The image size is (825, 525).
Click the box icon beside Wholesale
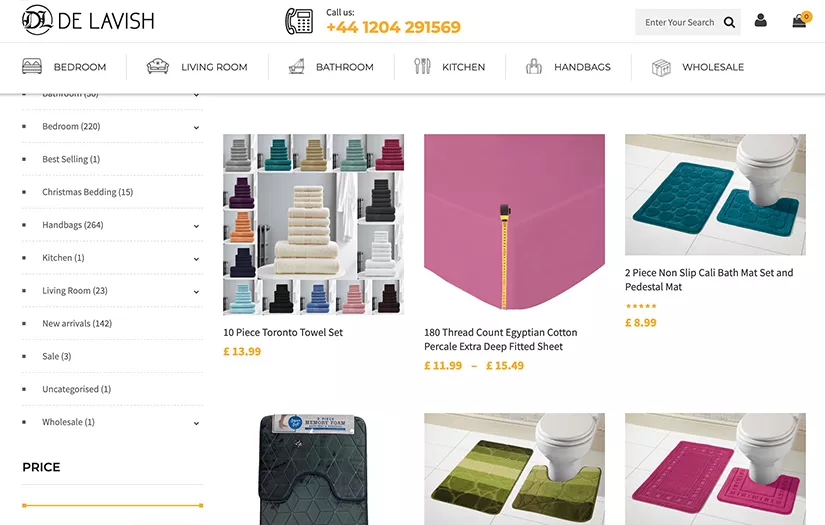(x=661, y=67)
